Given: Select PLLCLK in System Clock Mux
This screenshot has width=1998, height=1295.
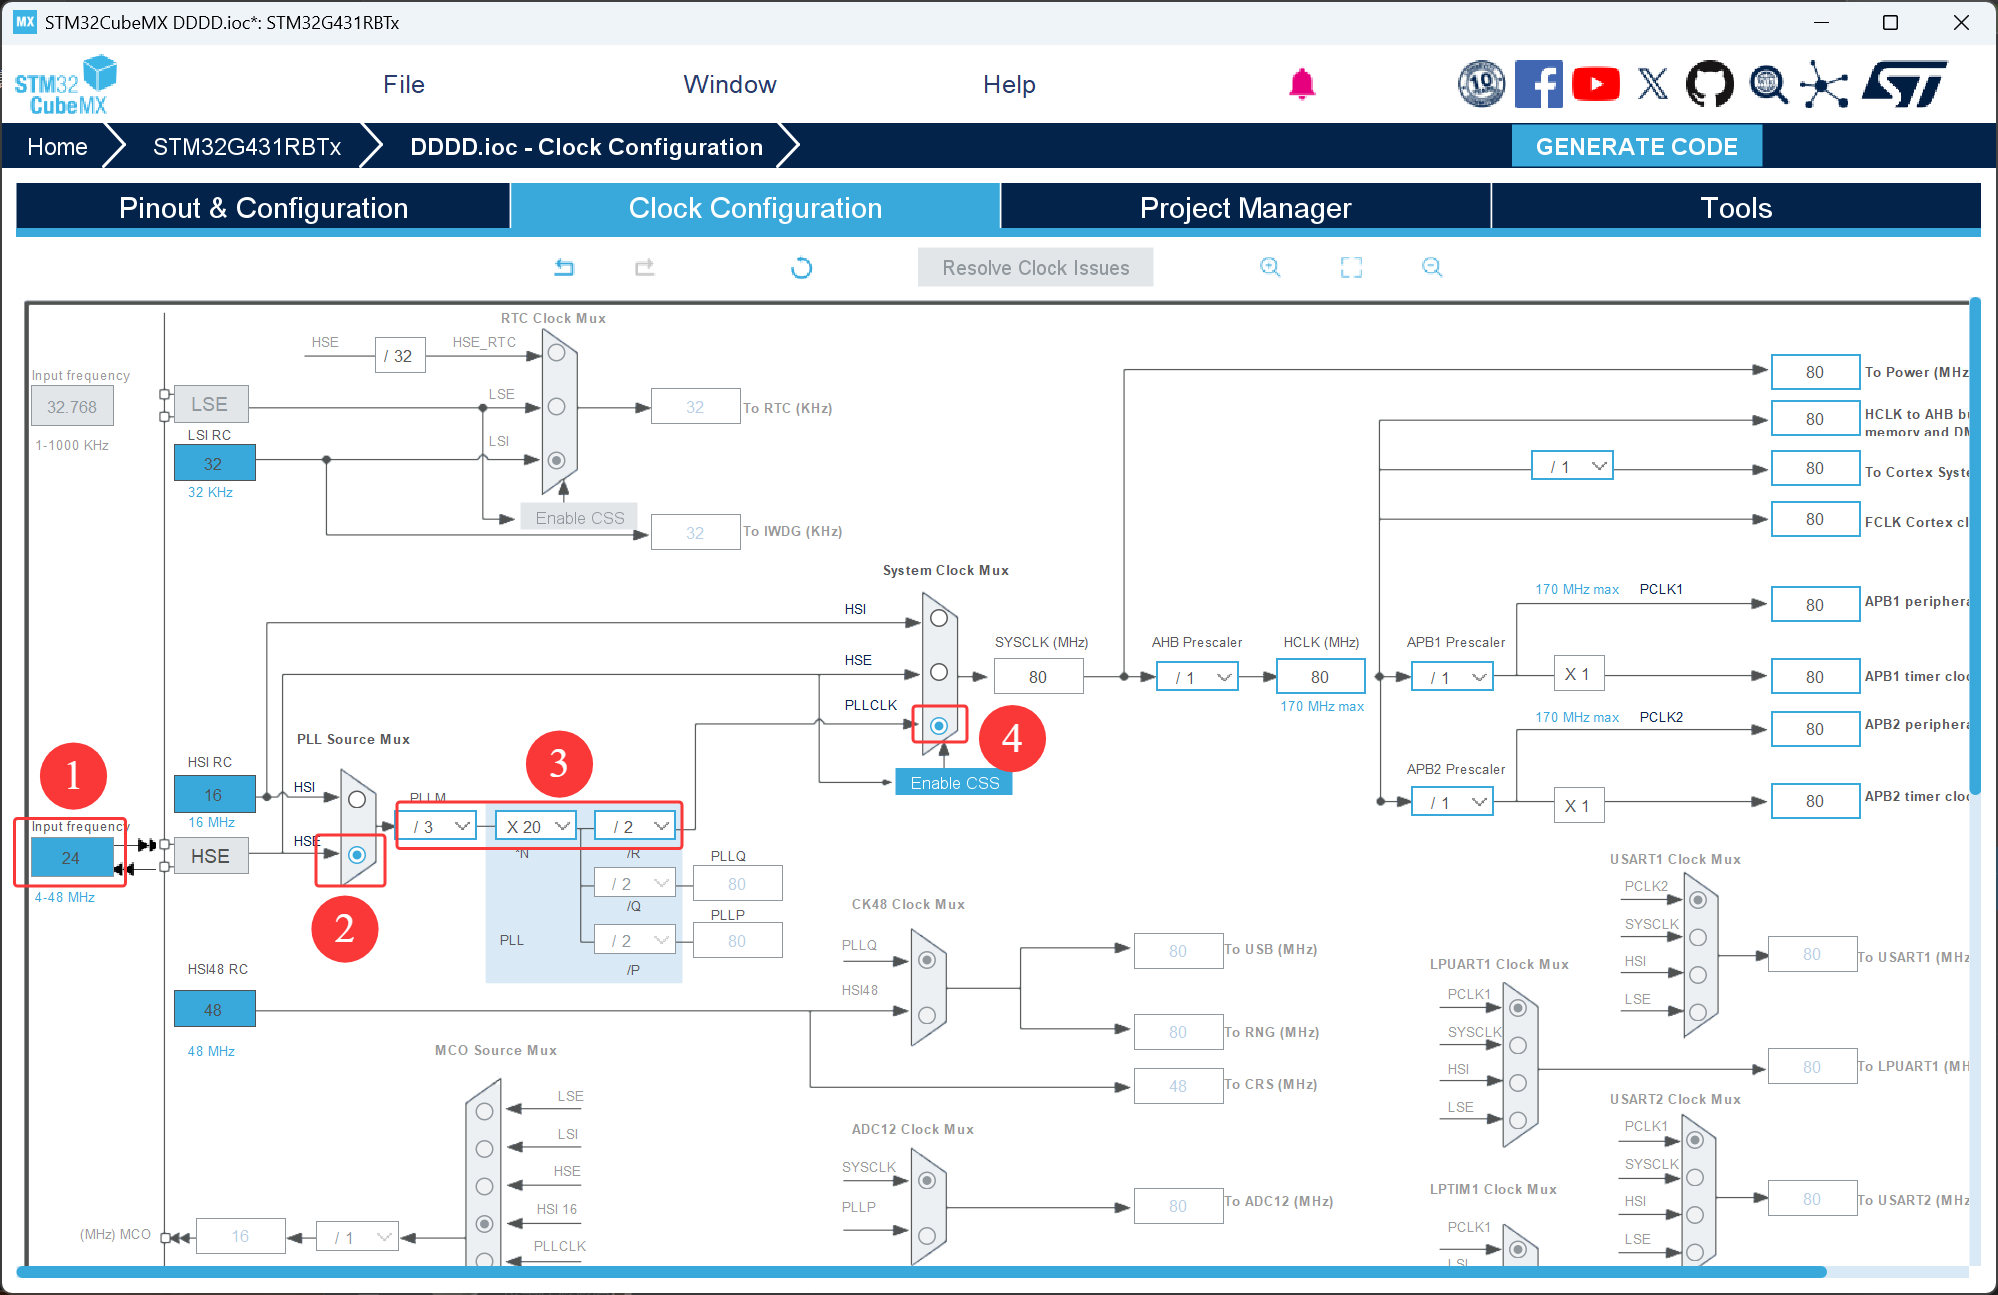Looking at the screenshot, I should (939, 725).
